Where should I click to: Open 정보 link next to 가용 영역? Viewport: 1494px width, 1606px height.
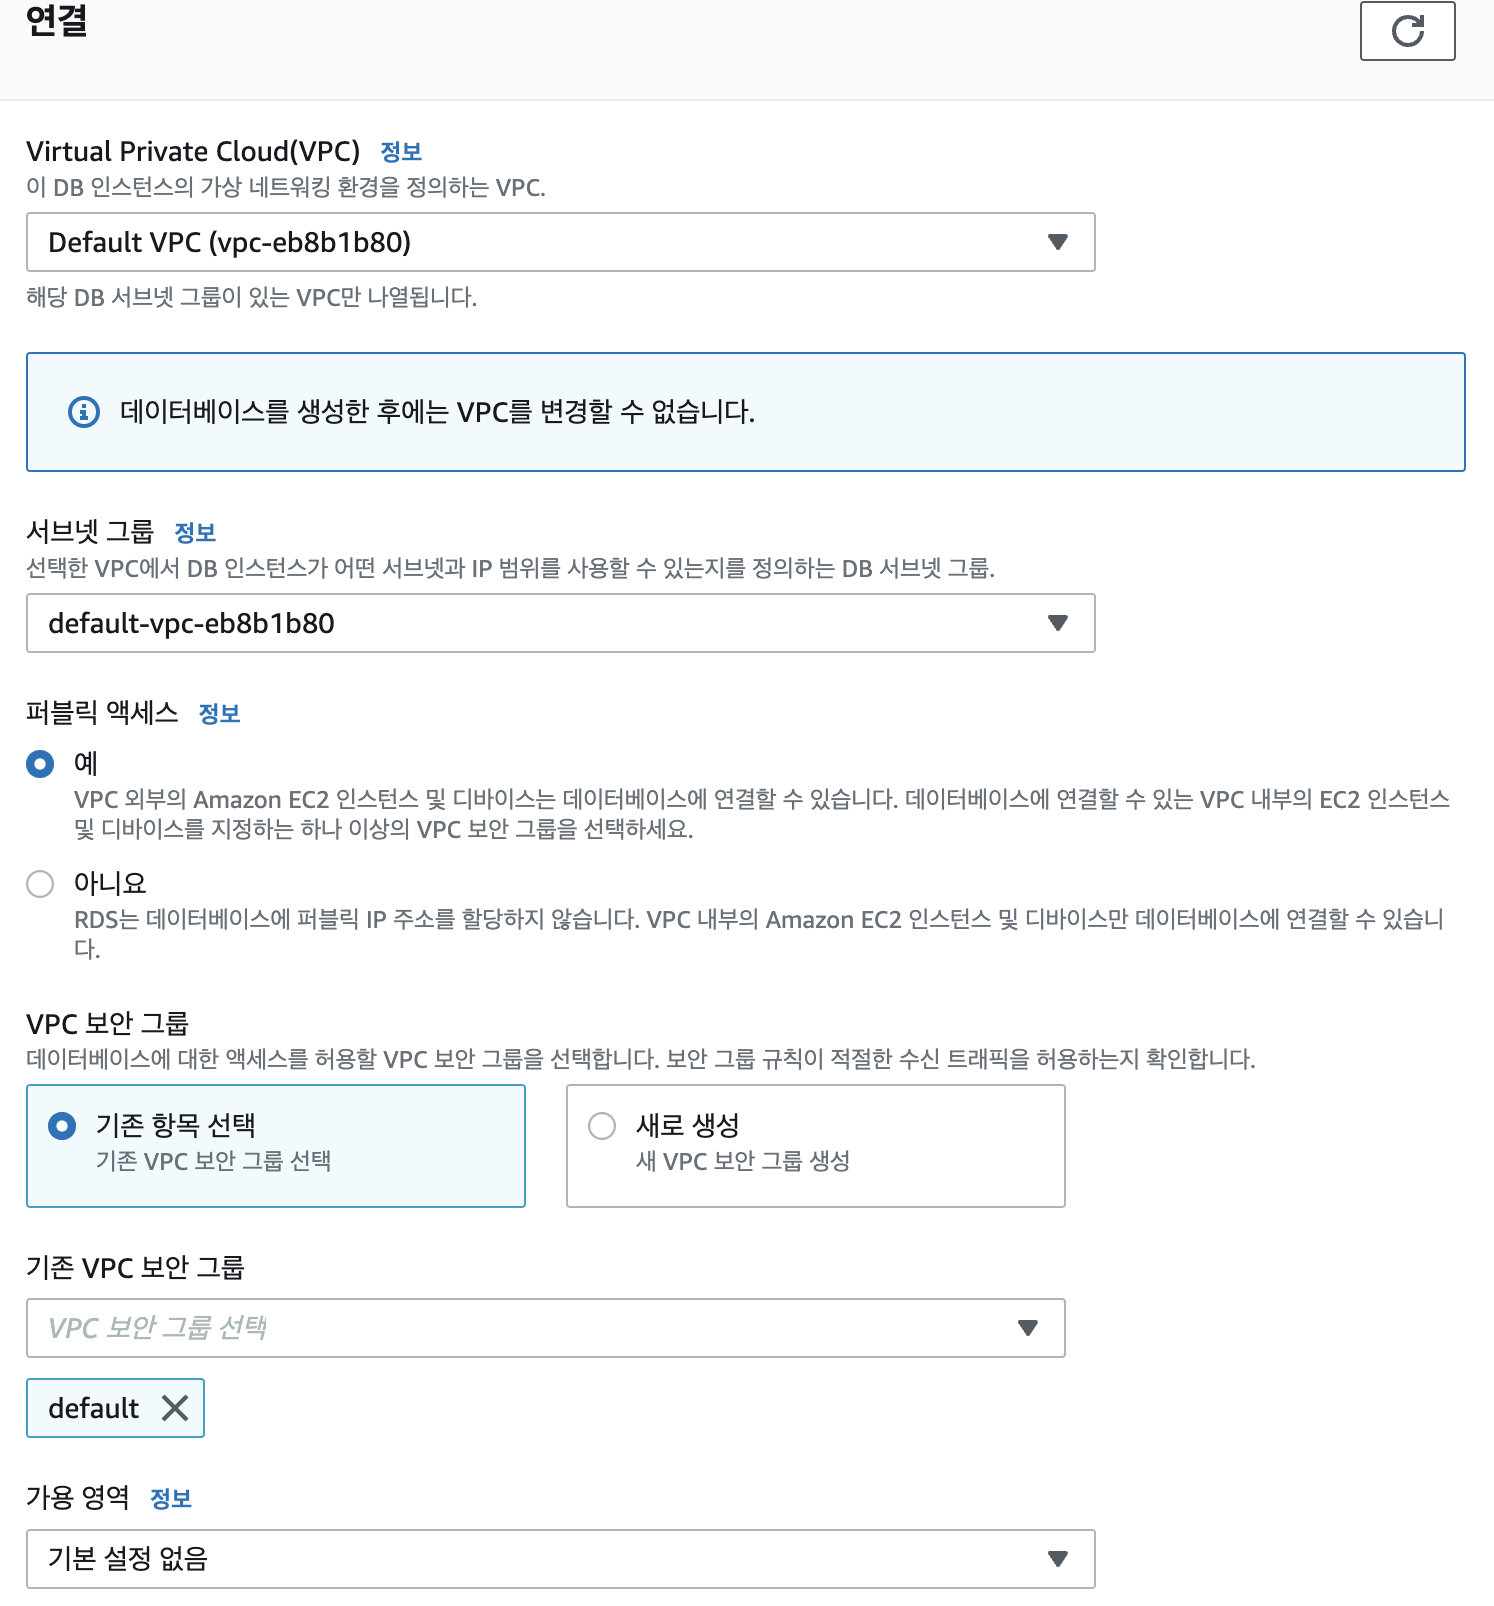170,1498
